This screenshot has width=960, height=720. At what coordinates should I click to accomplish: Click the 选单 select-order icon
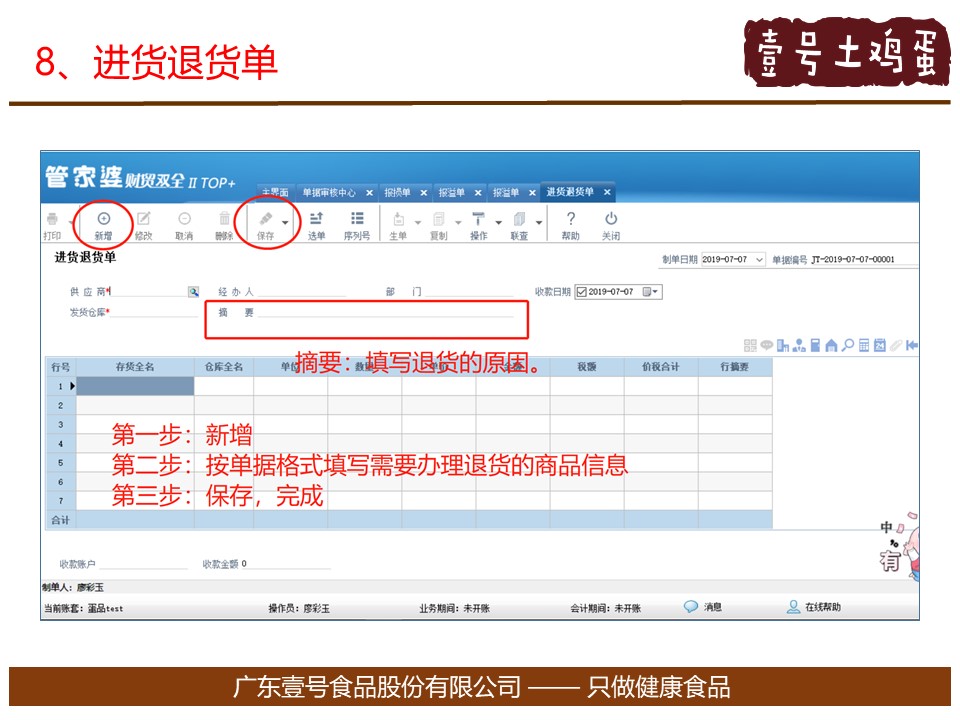click(x=316, y=220)
